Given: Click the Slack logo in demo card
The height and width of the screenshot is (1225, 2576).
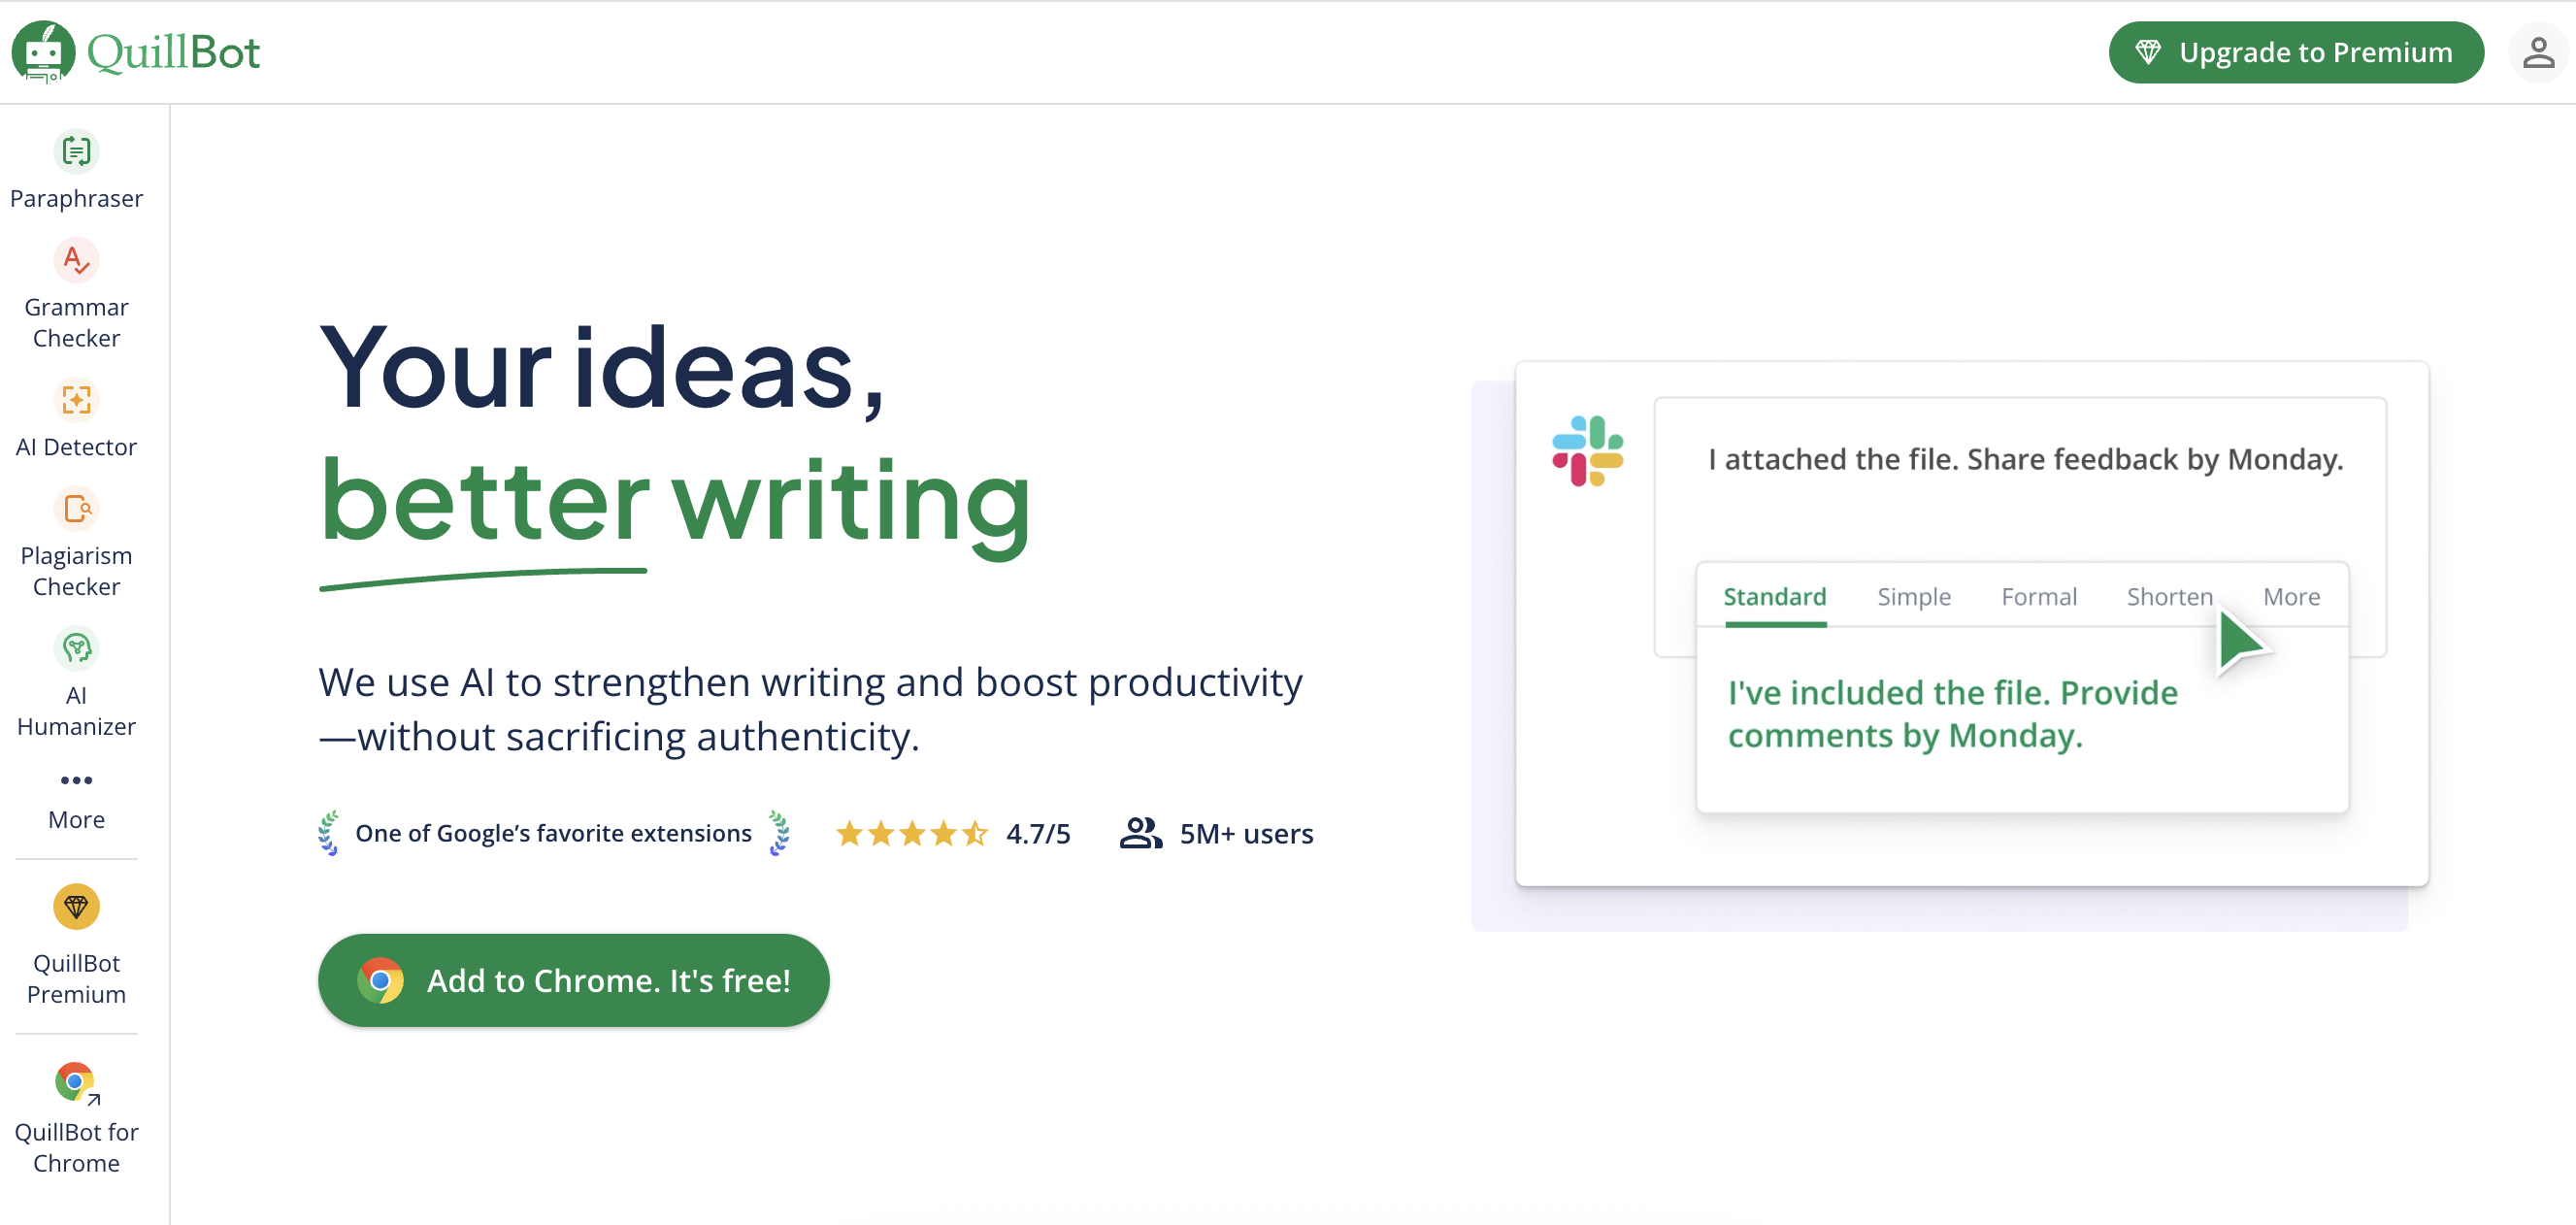Looking at the screenshot, I should coord(1587,452).
